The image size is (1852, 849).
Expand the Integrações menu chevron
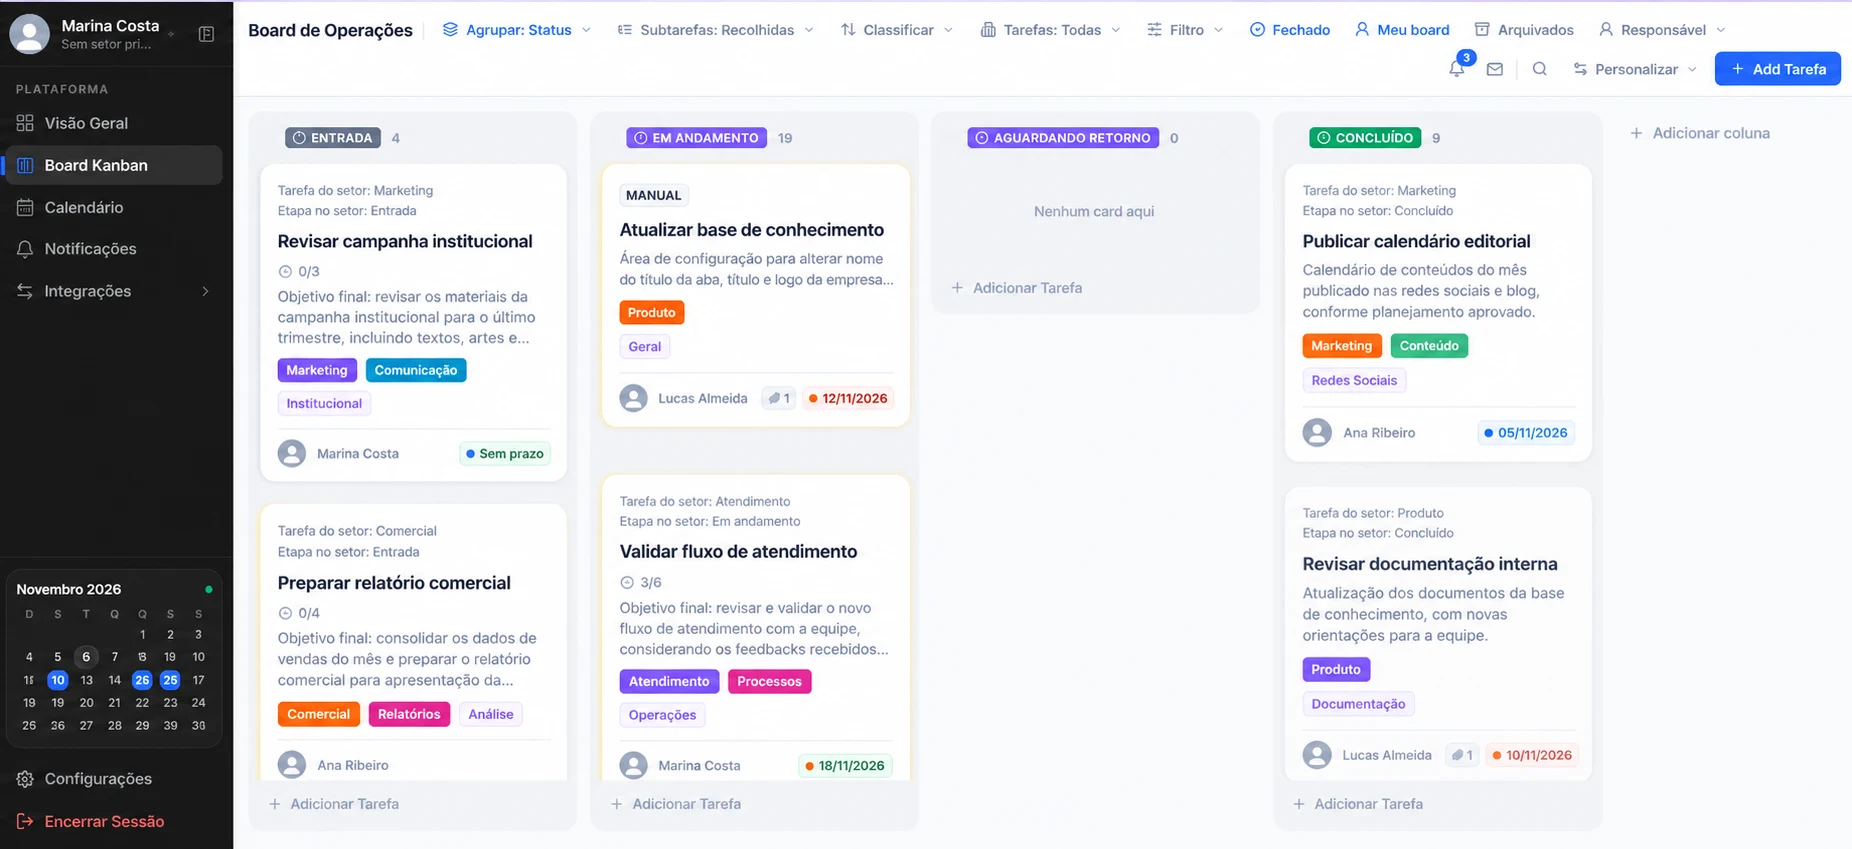205,291
